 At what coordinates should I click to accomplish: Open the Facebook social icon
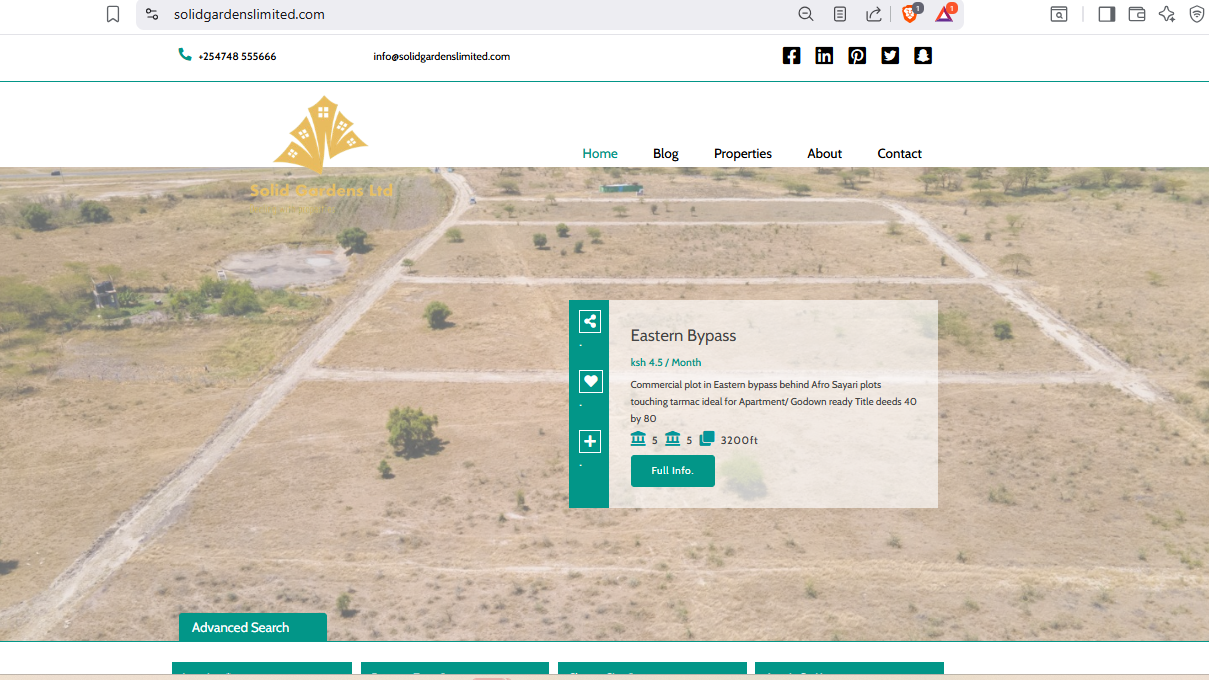pos(791,56)
